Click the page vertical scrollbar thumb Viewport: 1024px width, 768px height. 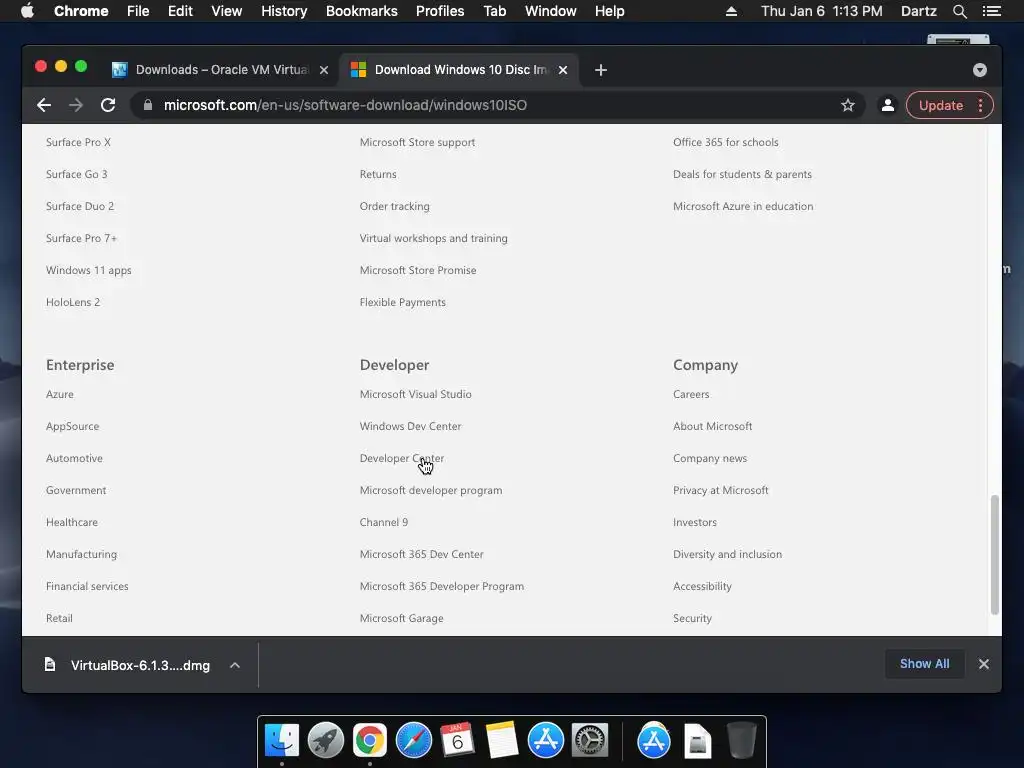pyautogui.click(x=995, y=555)
